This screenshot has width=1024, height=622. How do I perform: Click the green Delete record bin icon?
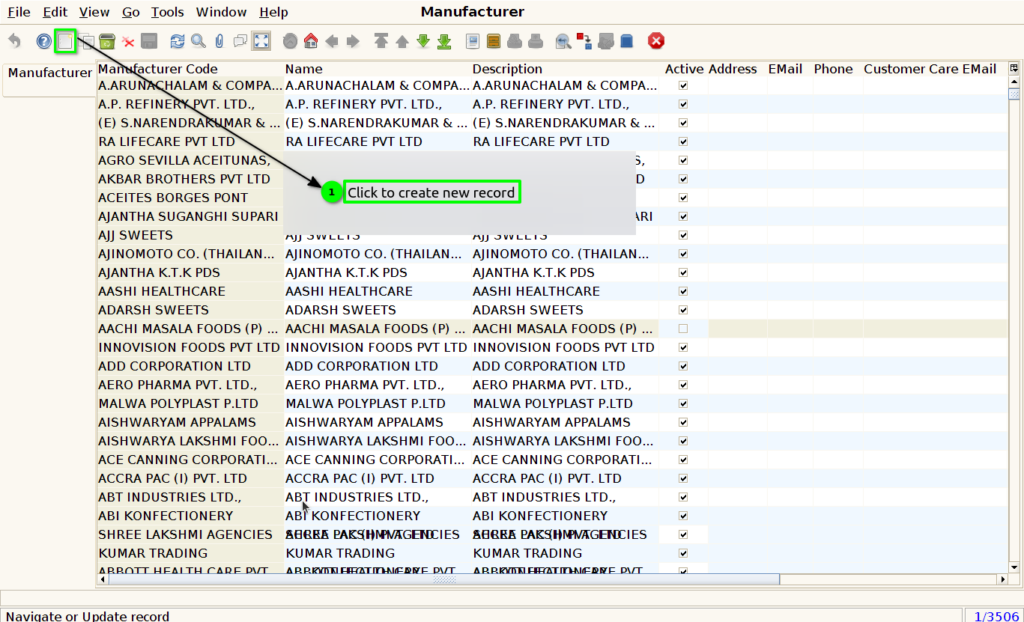[107, 41]
